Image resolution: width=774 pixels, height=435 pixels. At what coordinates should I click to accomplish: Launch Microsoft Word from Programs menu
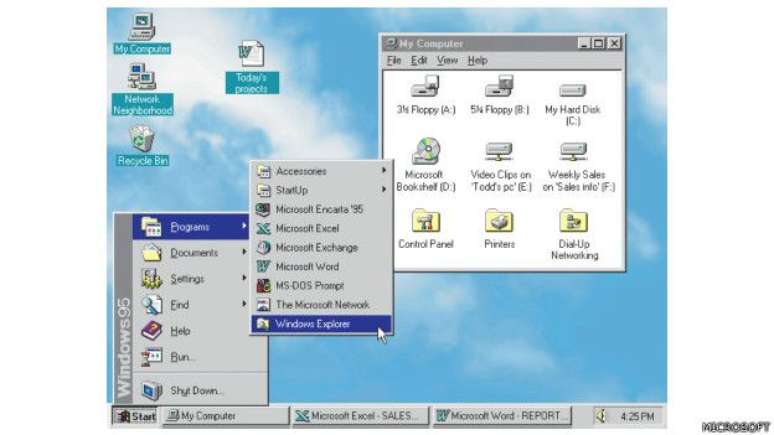point(321,267)
